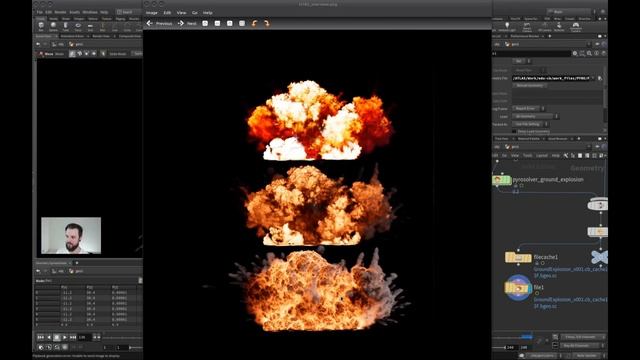Open View menu in image viewer
Image resolution: width=640 pixels, height=360 pixels.
point(181,13)
